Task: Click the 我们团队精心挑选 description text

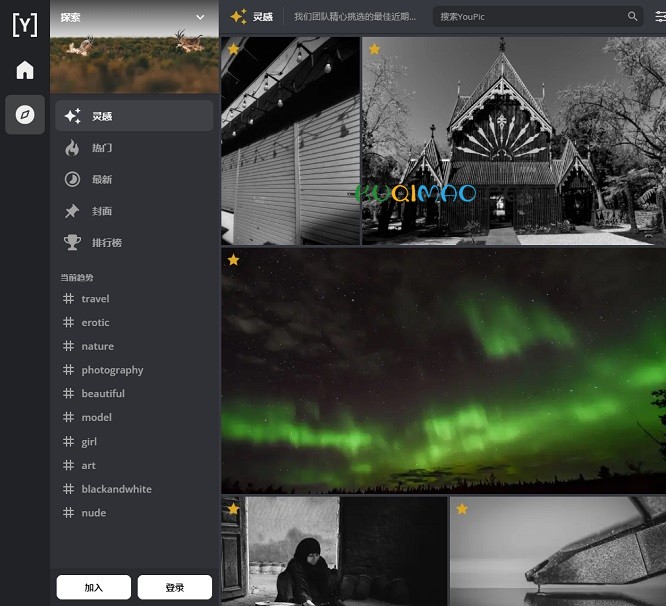Action: tap(355, 17)
